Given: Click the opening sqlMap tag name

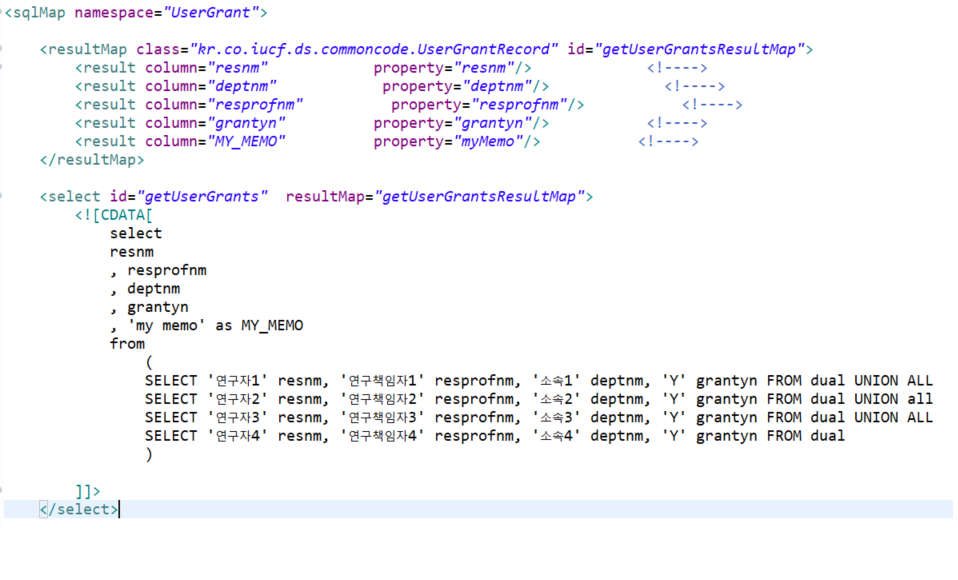Looking at the screenshot, I should click(39, 12).
